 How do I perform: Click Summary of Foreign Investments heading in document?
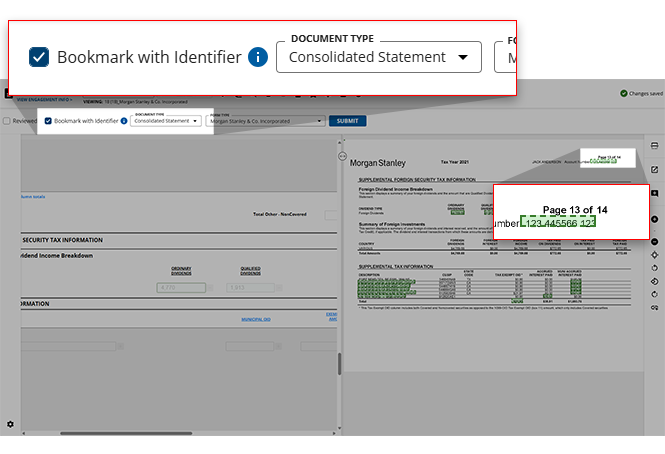[x=391, y=224]
